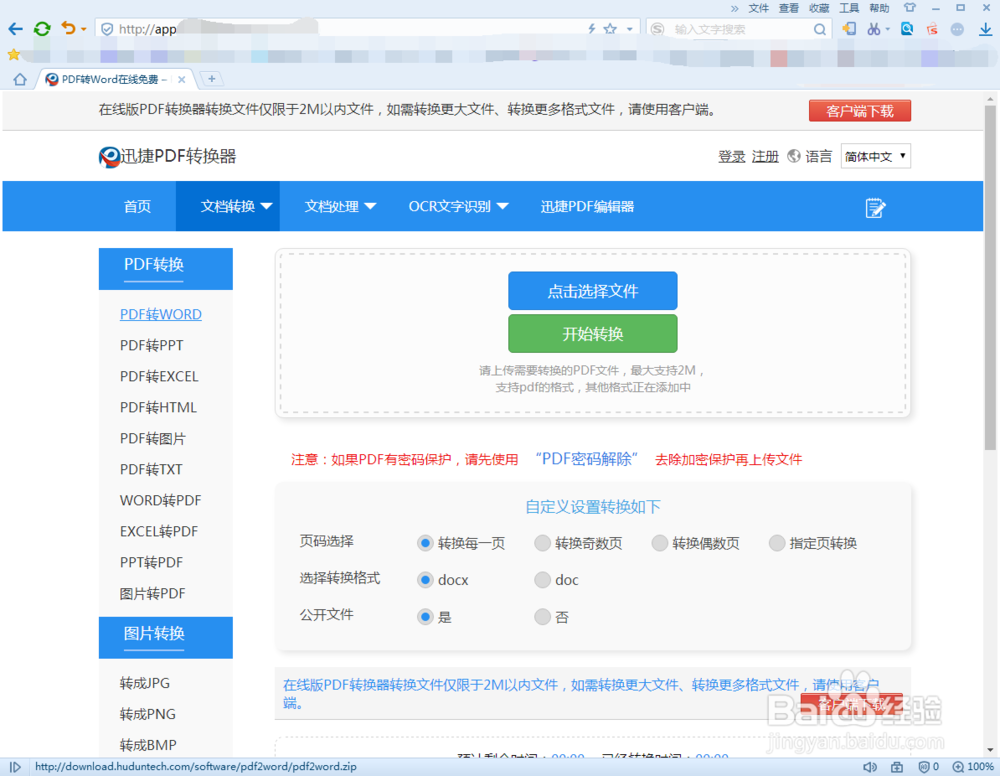
Task: Click the image search icon in the toolbar
Action: pyautogui.click(x=907, y=28)
